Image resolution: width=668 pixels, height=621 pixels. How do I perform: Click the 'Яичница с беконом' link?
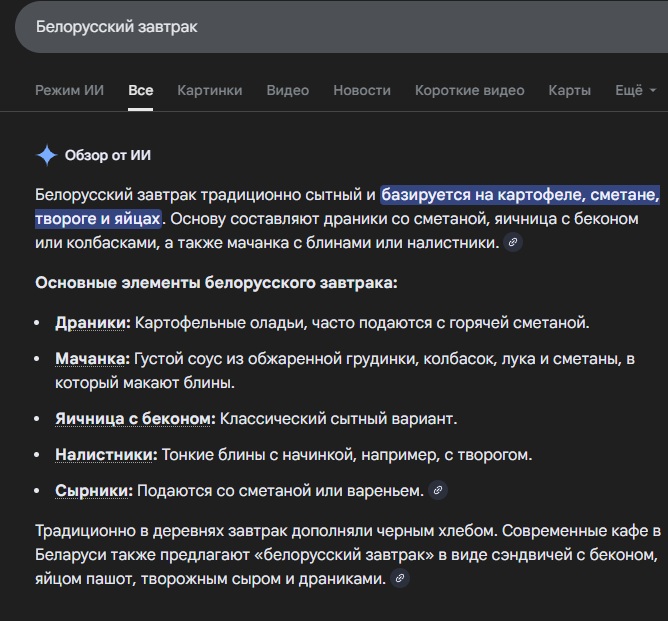coord(135,419)
